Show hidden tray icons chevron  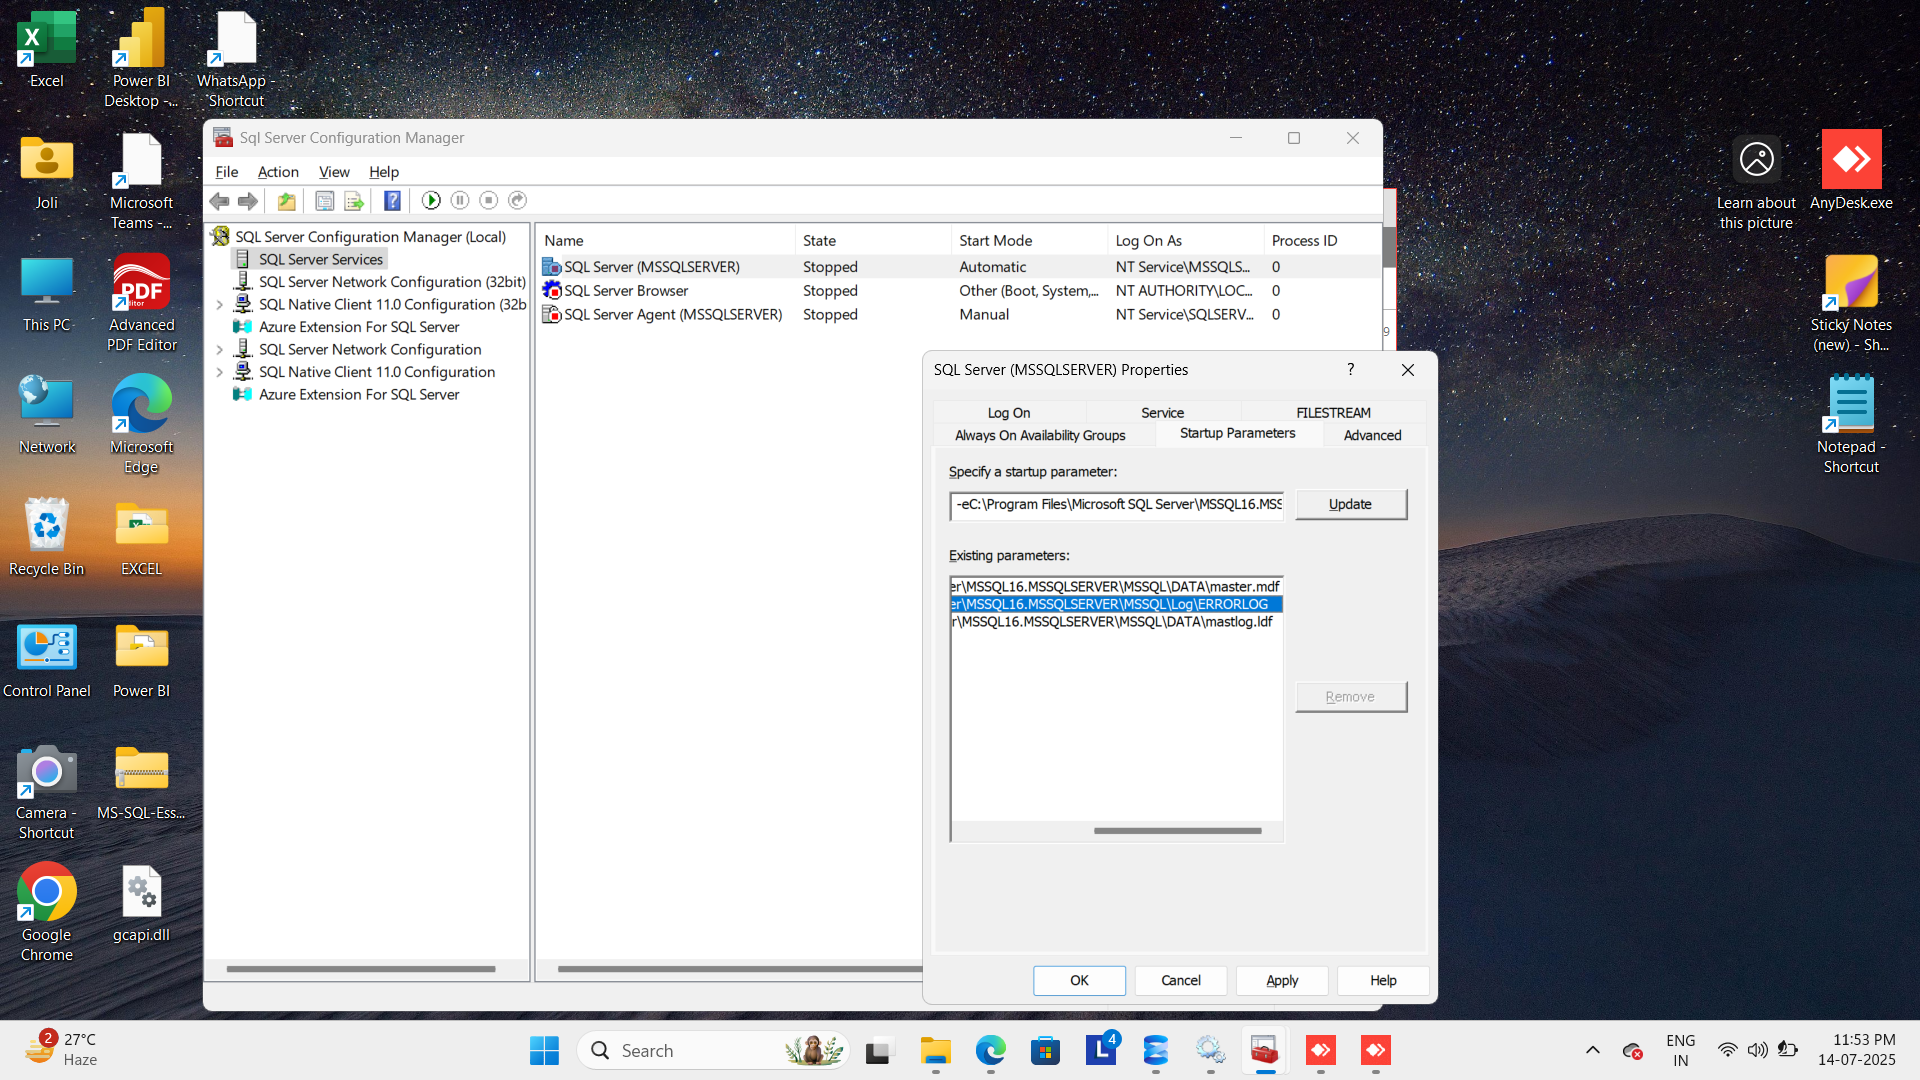(1592, 1051)
